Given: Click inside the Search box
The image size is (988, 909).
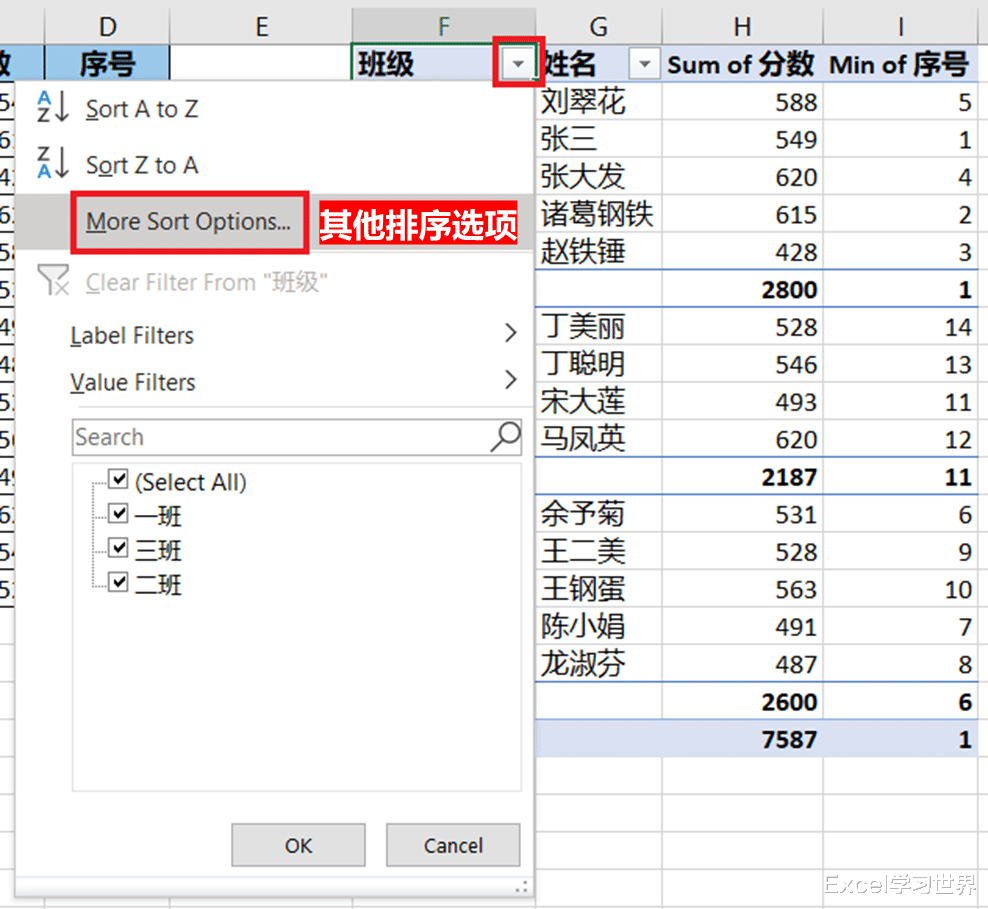Looking at the screenshot, I should [250, 437].
